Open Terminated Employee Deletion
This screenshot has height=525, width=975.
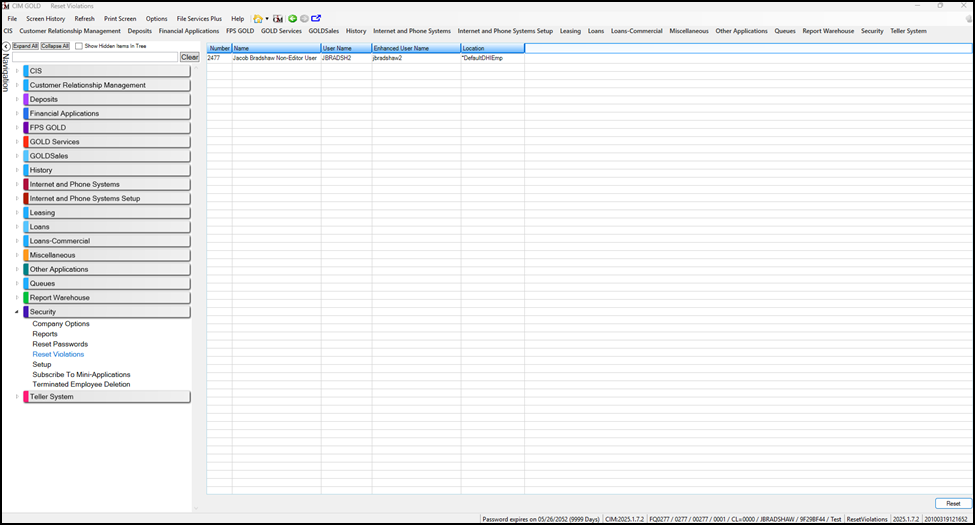coord(81,384)
